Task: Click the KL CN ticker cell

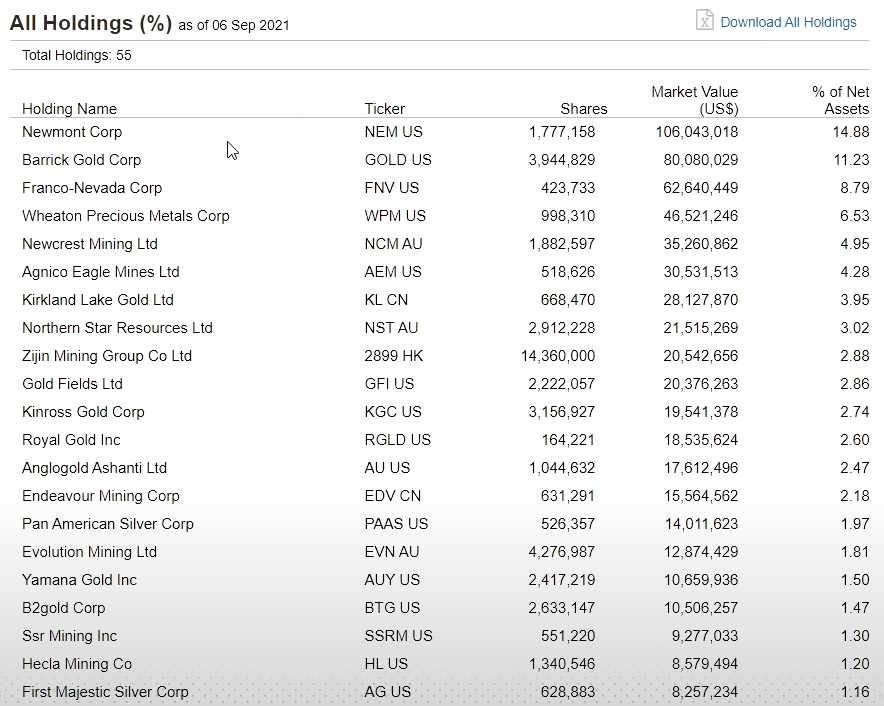Action: [x=386, y=300]
